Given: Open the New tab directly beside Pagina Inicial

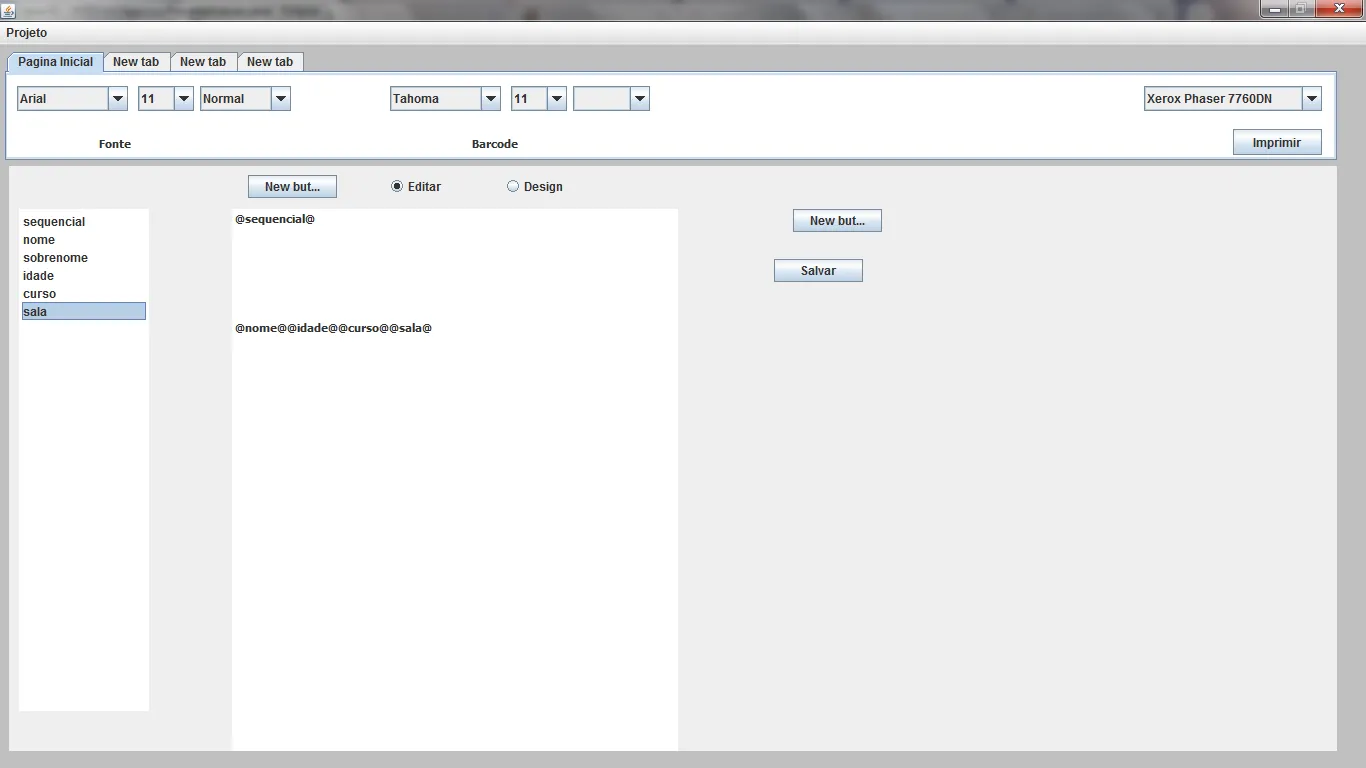Looking at the screenshot, I should click(x=136, y=62).
